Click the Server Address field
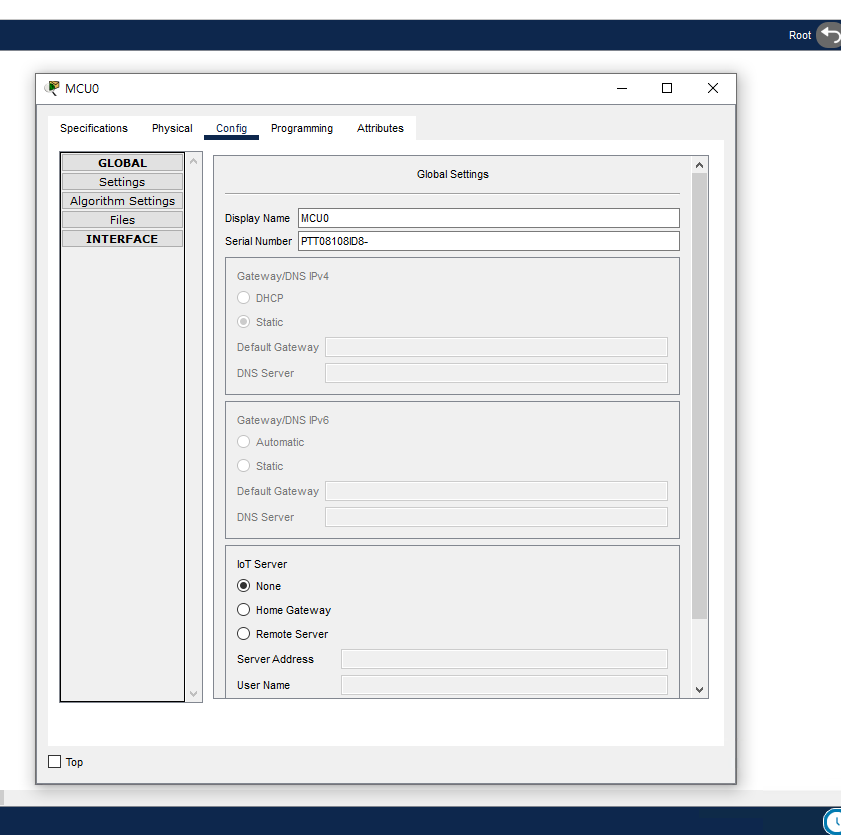Image resolution: width=841 pixels, height=835 pixels. 504,659
